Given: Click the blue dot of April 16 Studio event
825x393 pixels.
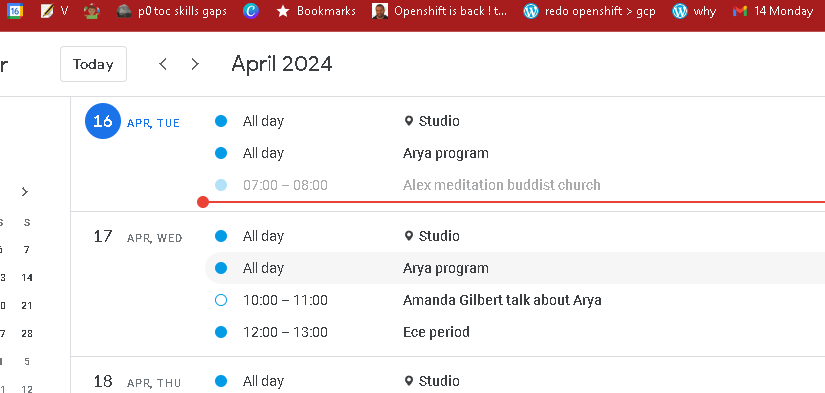Looking at the screenshot, I should click(221, 121).
